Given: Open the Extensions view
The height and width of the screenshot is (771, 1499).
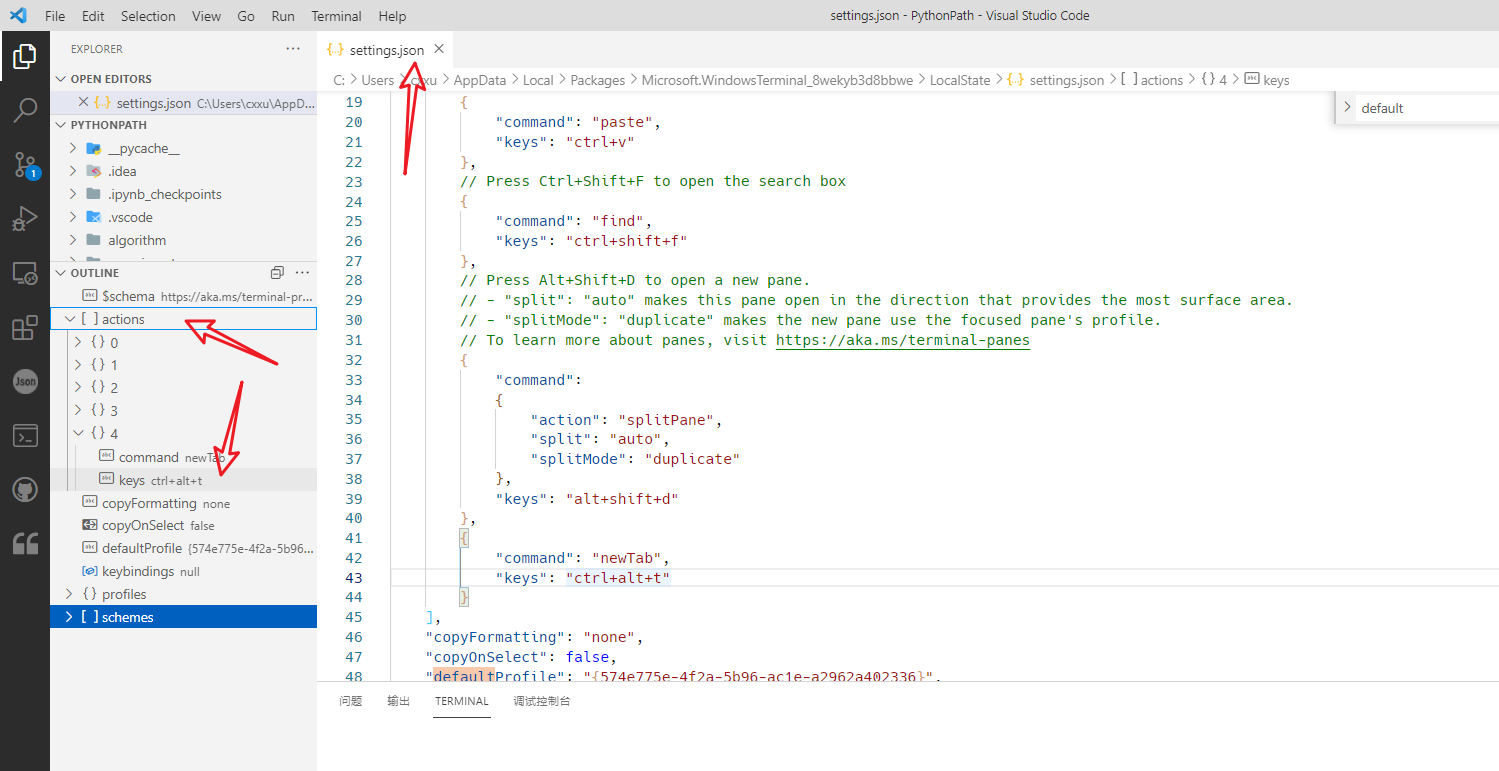Looking at the screenshot, I should coord(25,327).
